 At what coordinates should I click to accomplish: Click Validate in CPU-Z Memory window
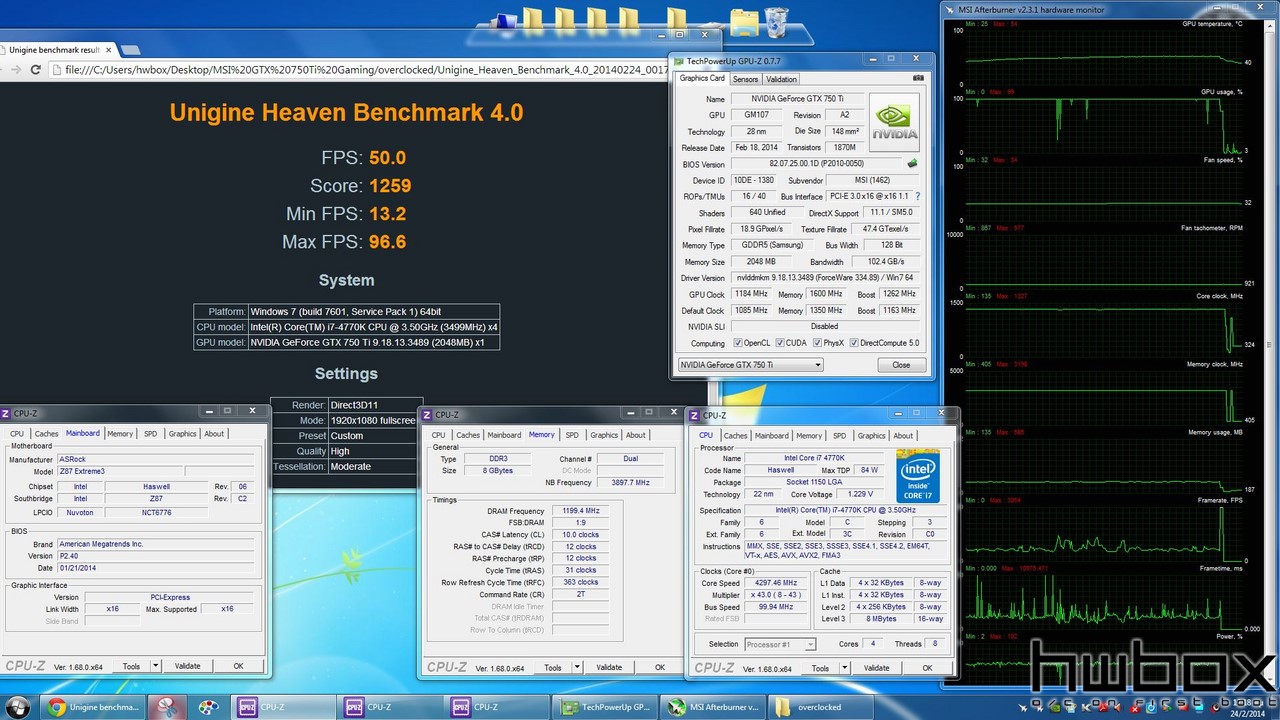coord(609,667)
